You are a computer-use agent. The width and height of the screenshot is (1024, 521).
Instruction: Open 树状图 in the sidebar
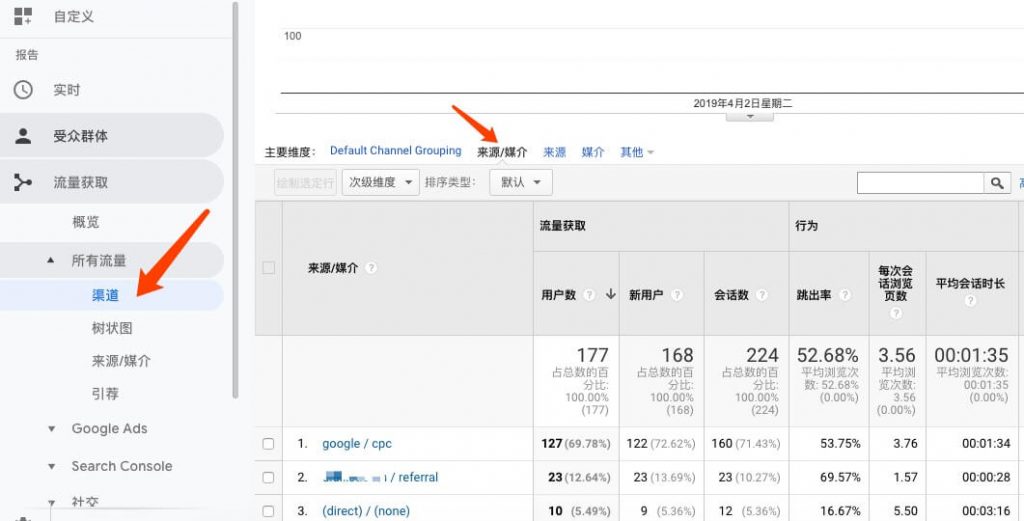click(x=112, y=328)
